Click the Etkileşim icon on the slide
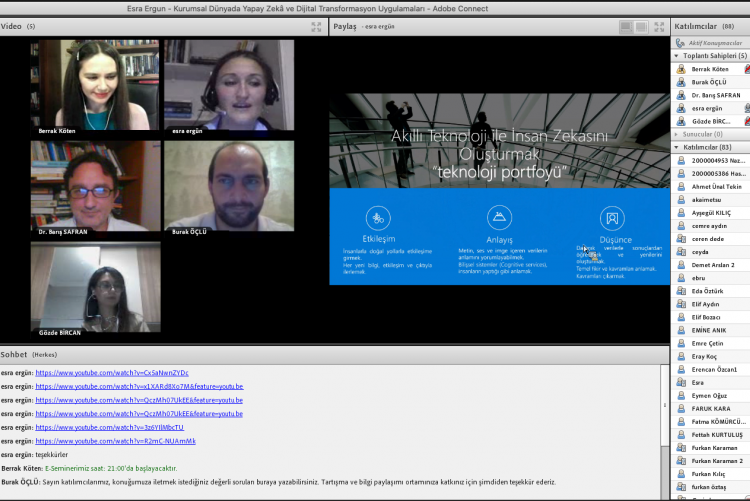 [378, 217]
